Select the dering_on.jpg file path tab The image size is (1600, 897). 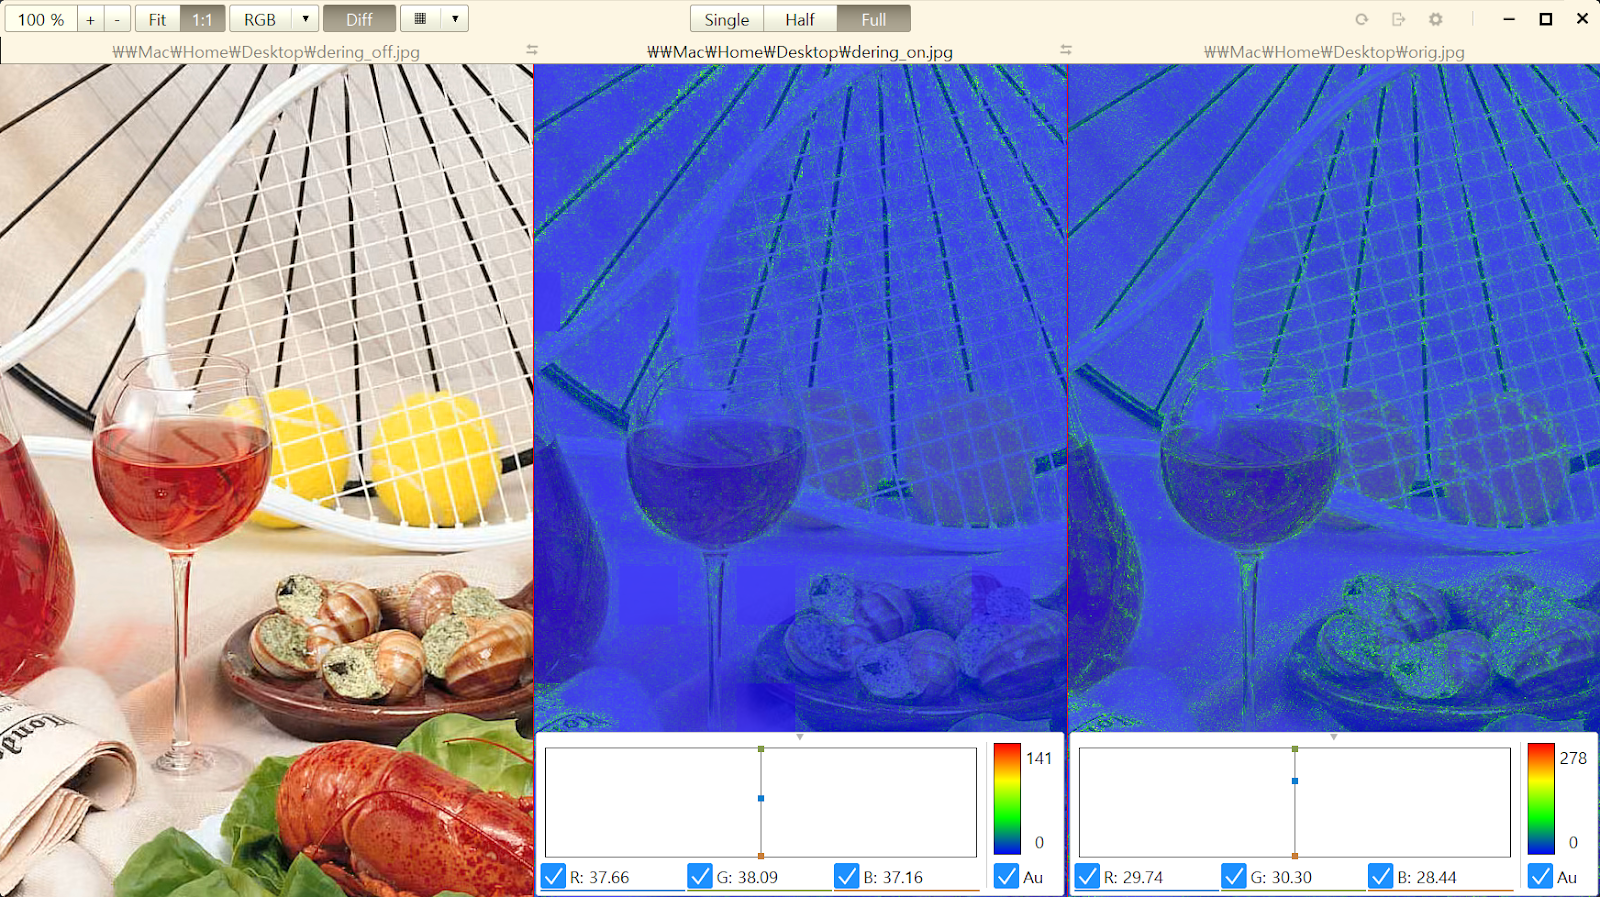799,51
